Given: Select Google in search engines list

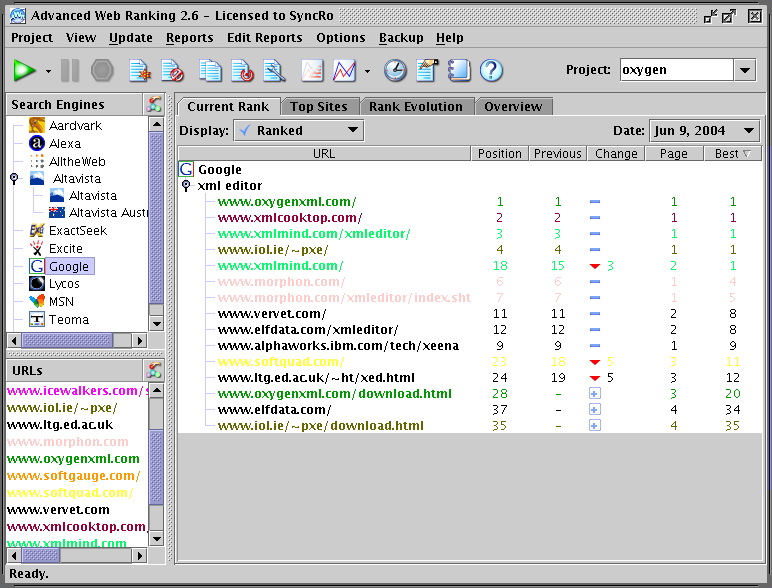Looking at the screenshot, I should click(x=62, y=266).
